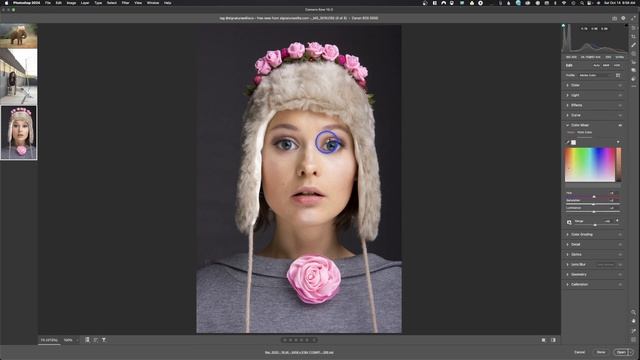Adjust the Hue shift slider handle
640x360 pixels.
point(594,197)
